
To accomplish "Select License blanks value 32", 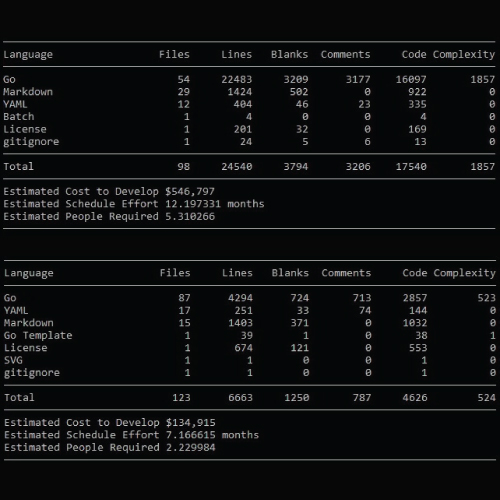I will pyautogui.click(x=302, y=129).
